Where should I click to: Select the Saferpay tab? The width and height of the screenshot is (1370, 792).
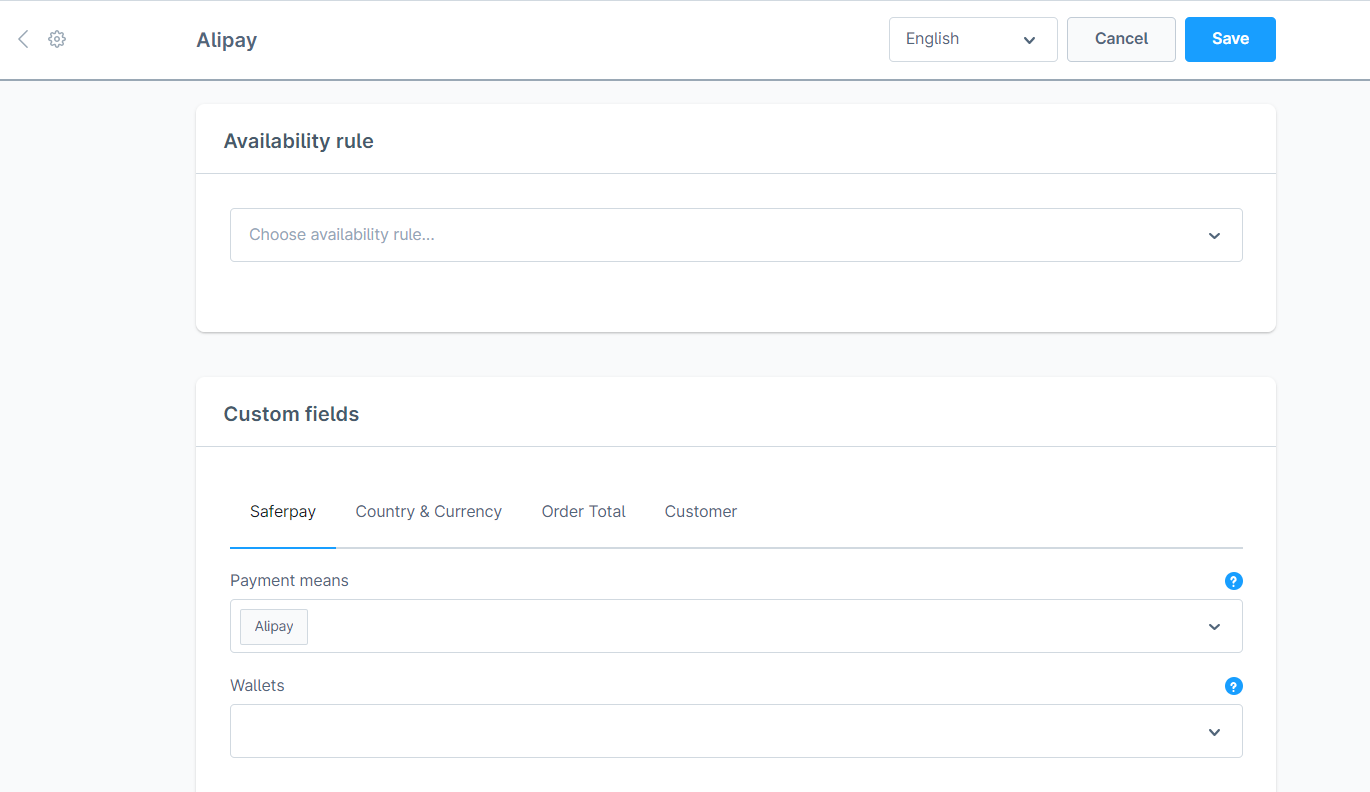(282, 511)
